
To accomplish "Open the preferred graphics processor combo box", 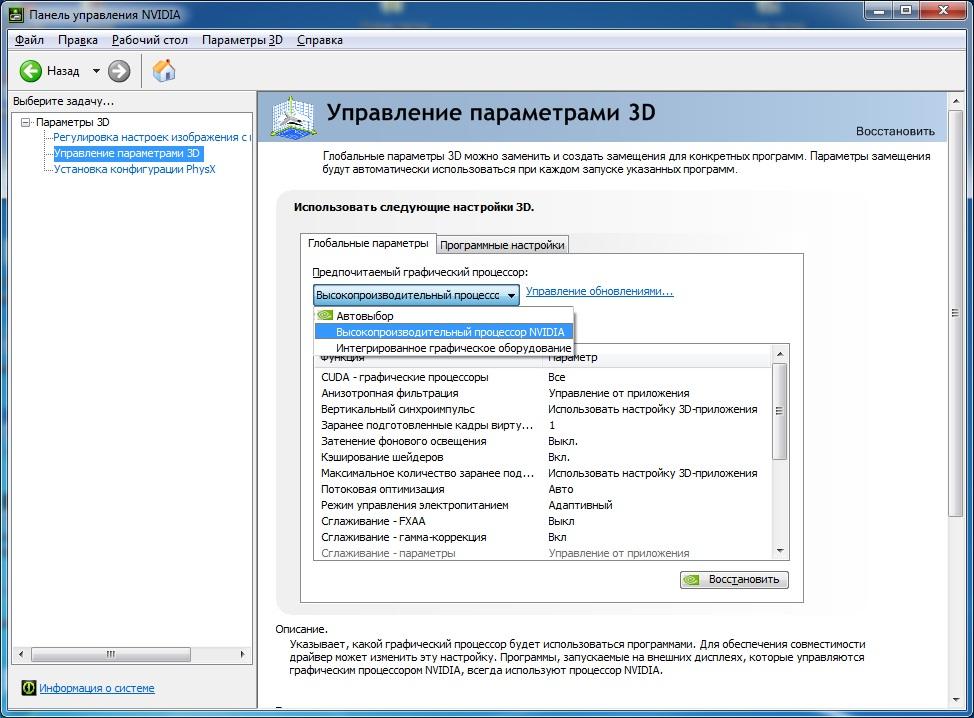I will tap(416, 295).
